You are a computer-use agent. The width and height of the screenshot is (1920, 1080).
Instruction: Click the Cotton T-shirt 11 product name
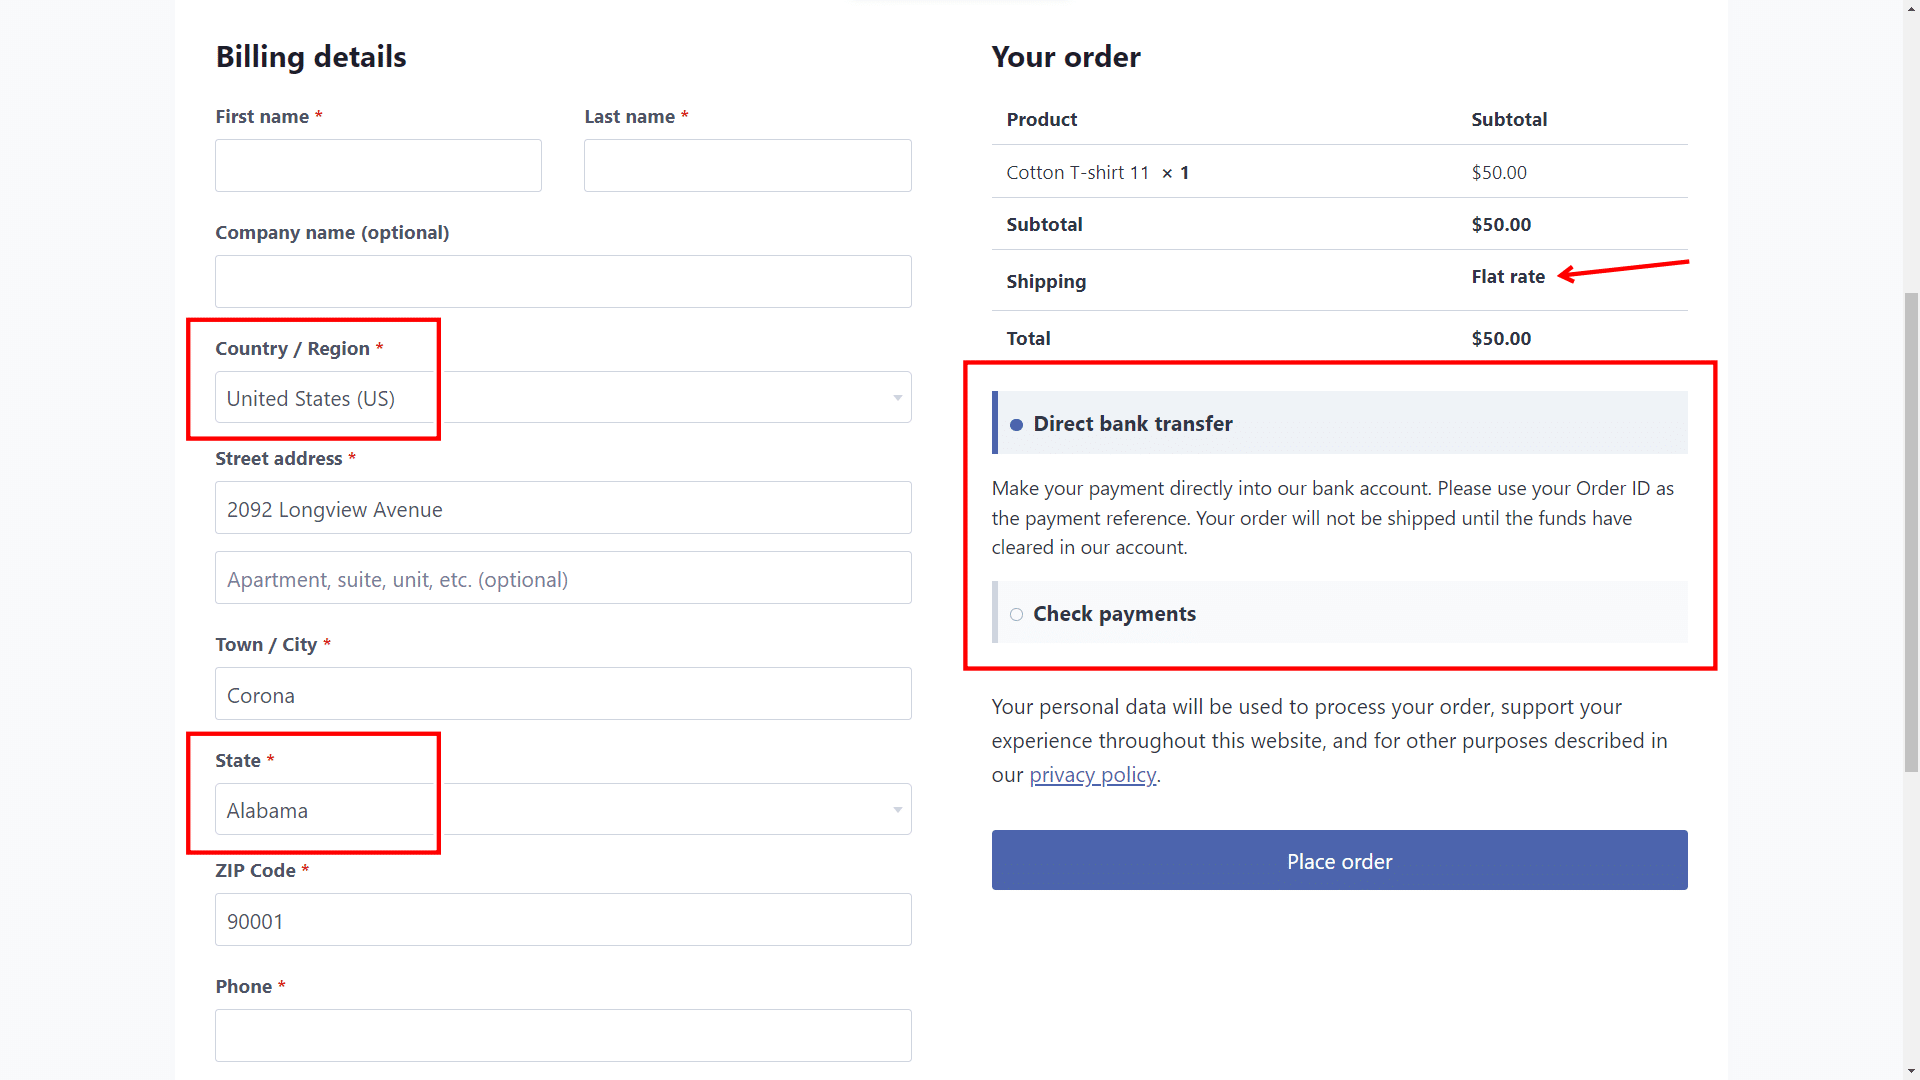(x=1077, y=172)
